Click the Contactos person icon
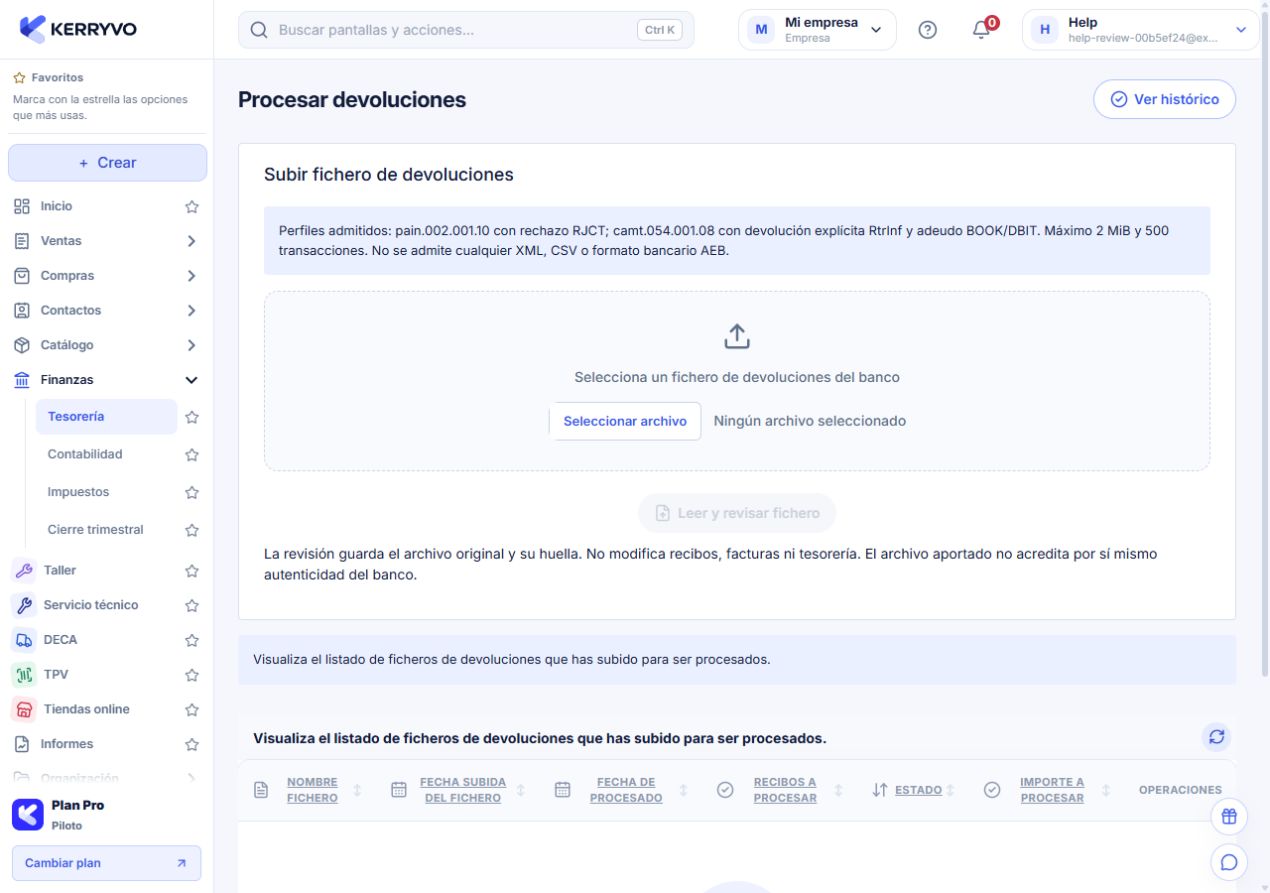The height and width of the screenshot is (893, 1270). tap(22, 310)
